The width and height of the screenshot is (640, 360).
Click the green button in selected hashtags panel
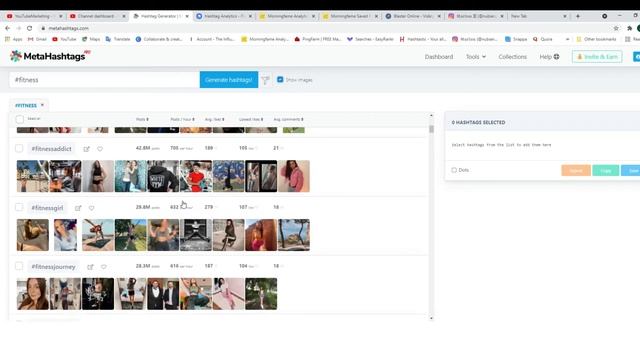click(606, 170)
